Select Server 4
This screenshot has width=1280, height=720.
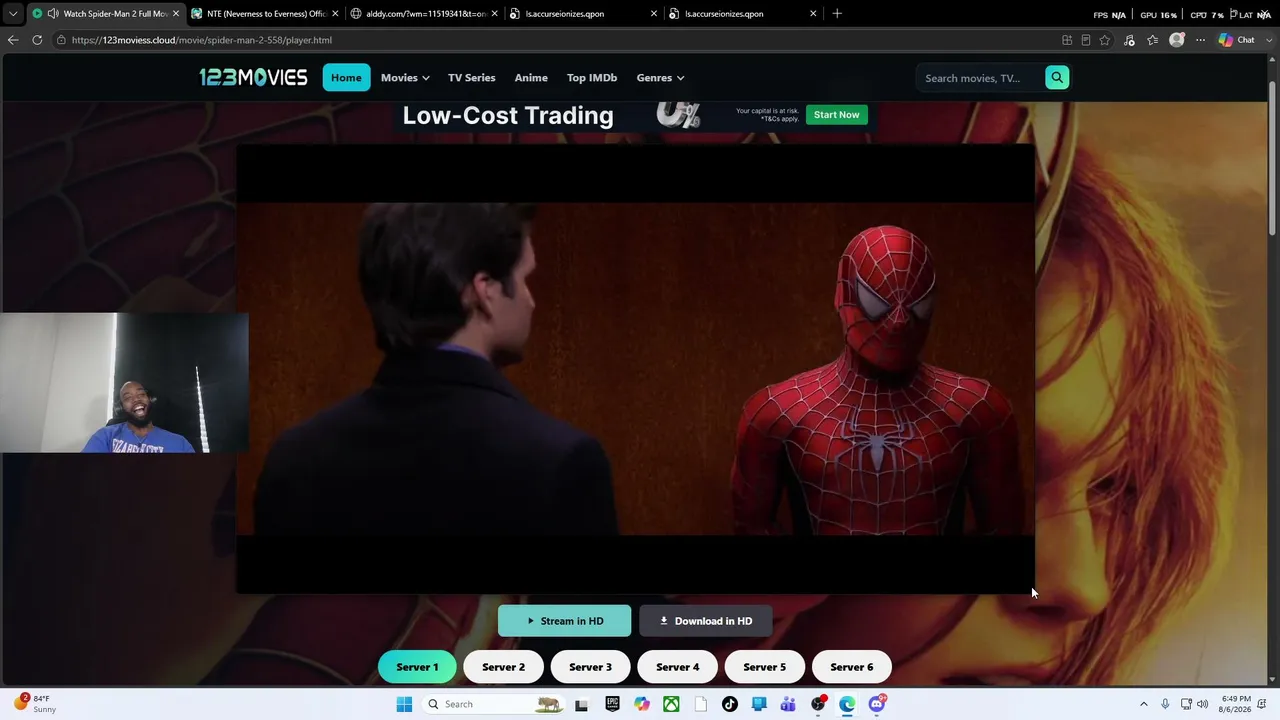[678, 667]
